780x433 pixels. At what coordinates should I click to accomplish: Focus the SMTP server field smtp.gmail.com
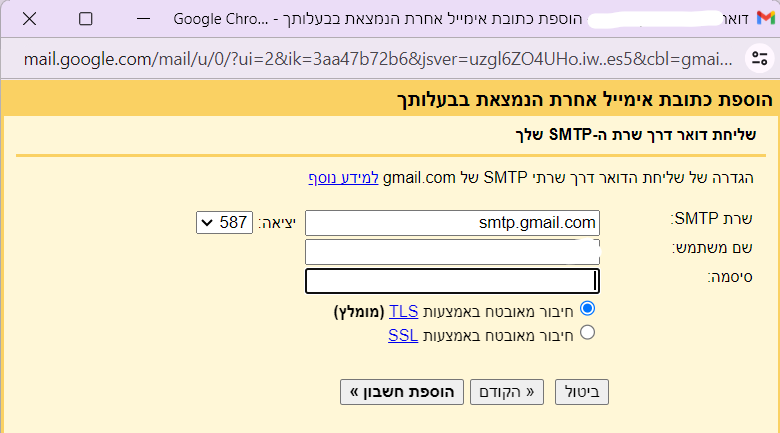click(x=452, y=222)
